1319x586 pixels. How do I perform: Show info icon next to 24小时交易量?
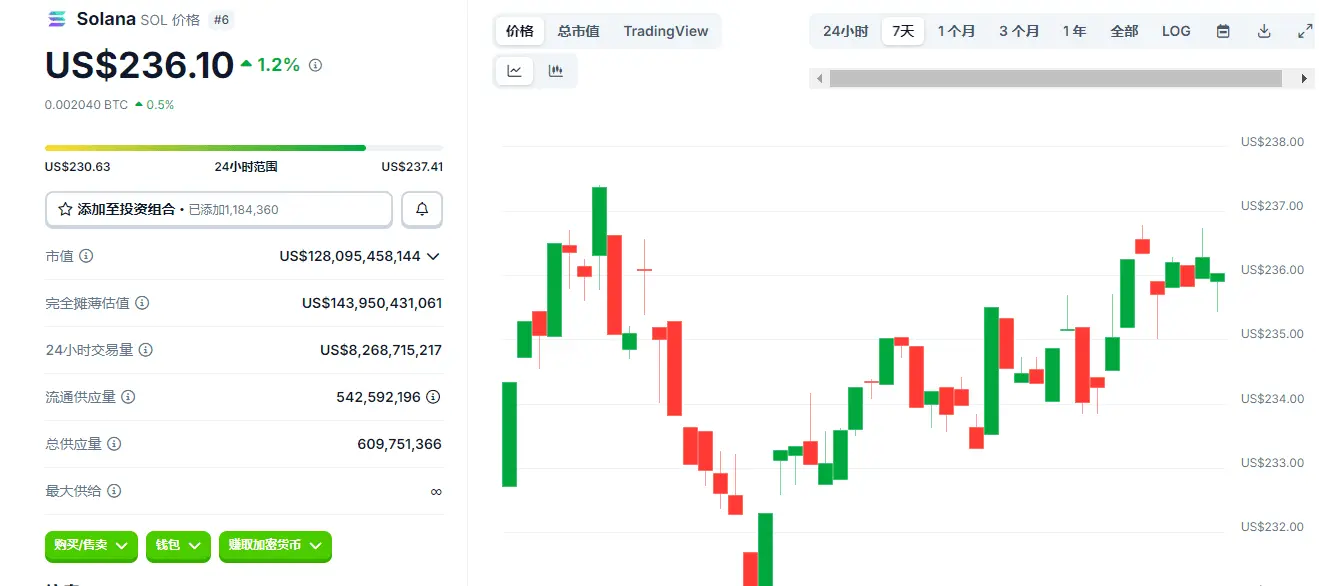[x=145, y=350]
